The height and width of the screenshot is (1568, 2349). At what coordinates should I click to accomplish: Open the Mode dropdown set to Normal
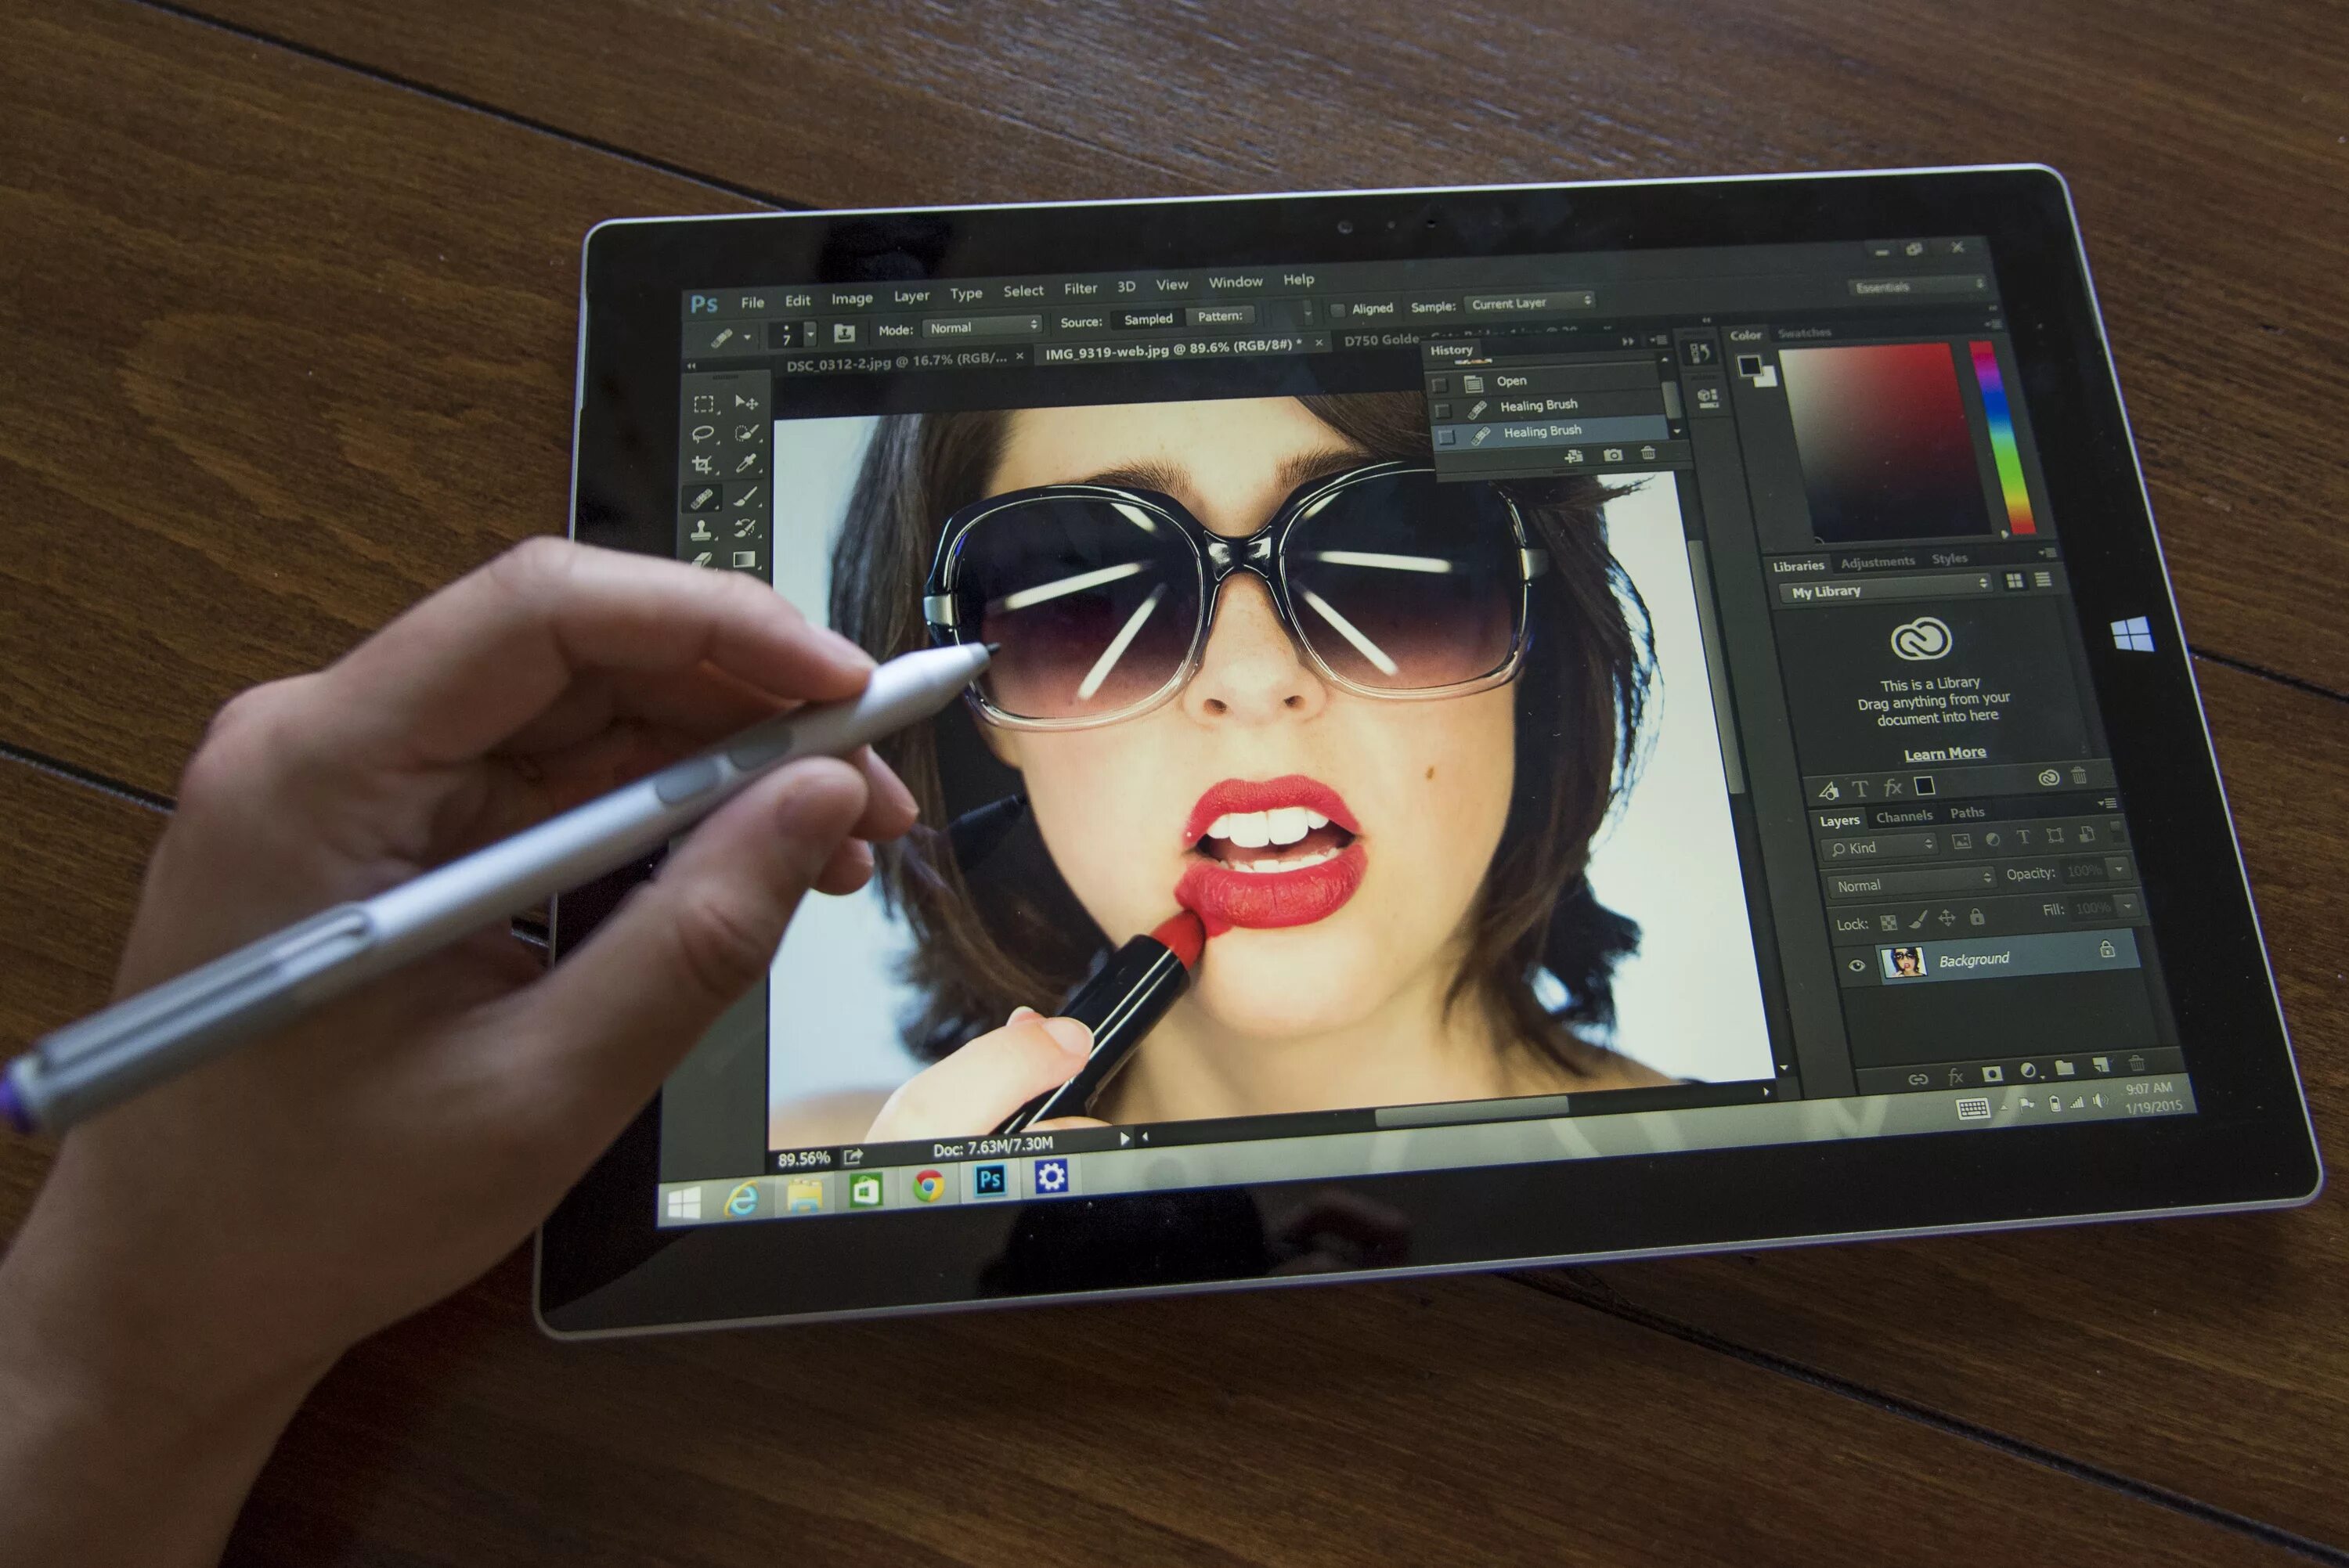tap(983, 327)
